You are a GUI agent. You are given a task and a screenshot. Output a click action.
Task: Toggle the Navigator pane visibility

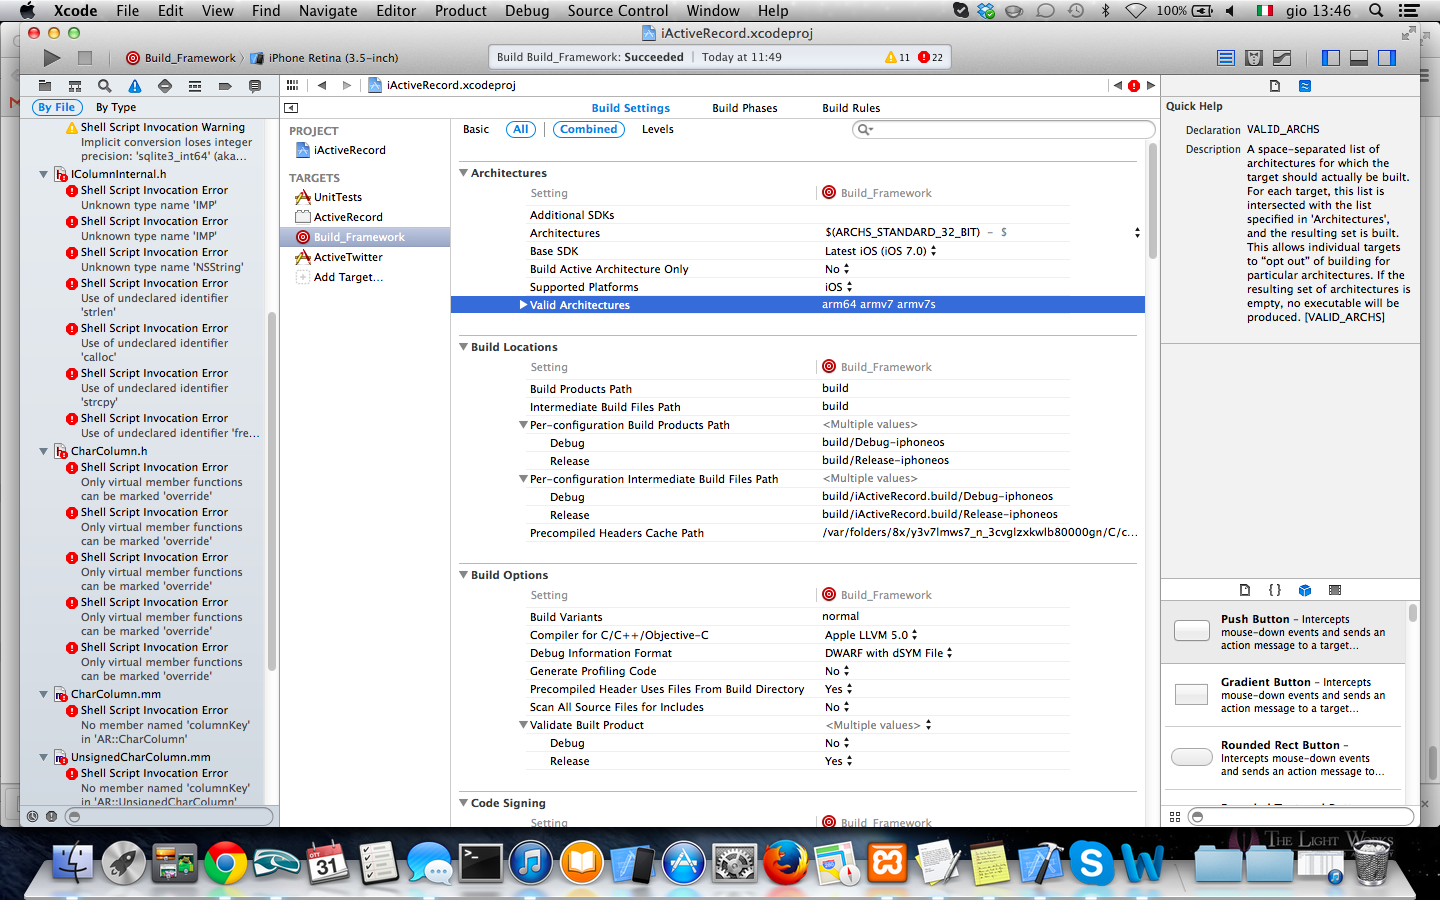(1331, 58)
